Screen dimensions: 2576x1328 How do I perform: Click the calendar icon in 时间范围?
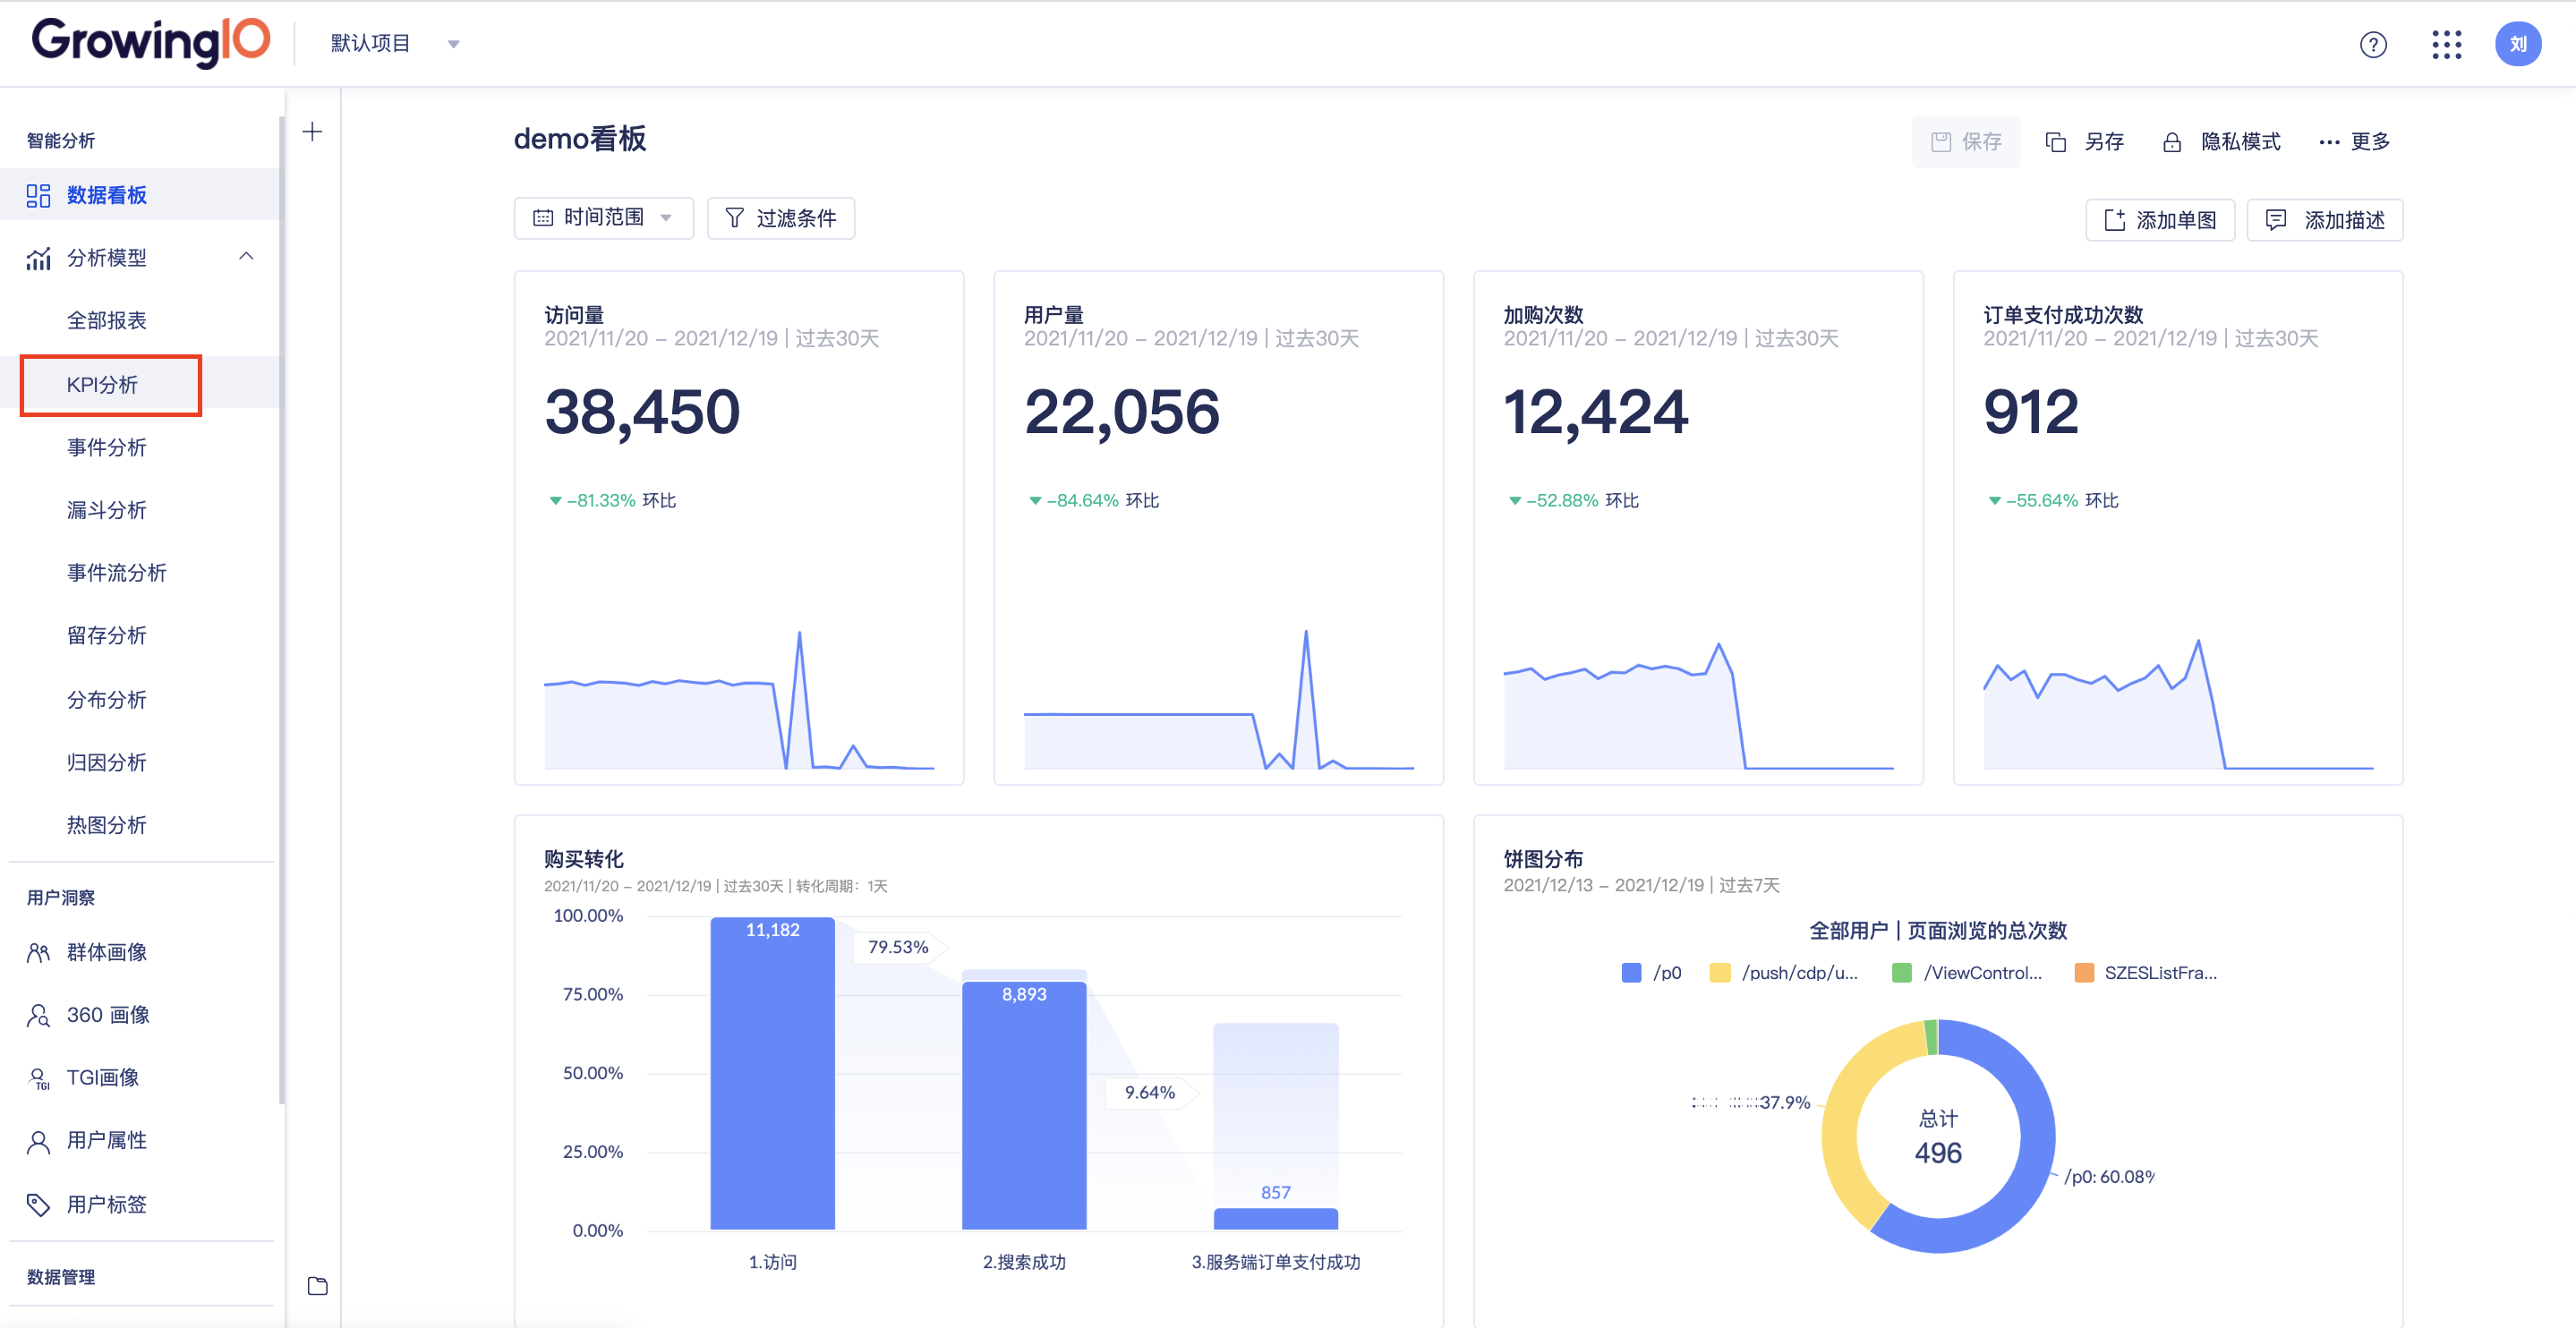(x=543, y=218)
